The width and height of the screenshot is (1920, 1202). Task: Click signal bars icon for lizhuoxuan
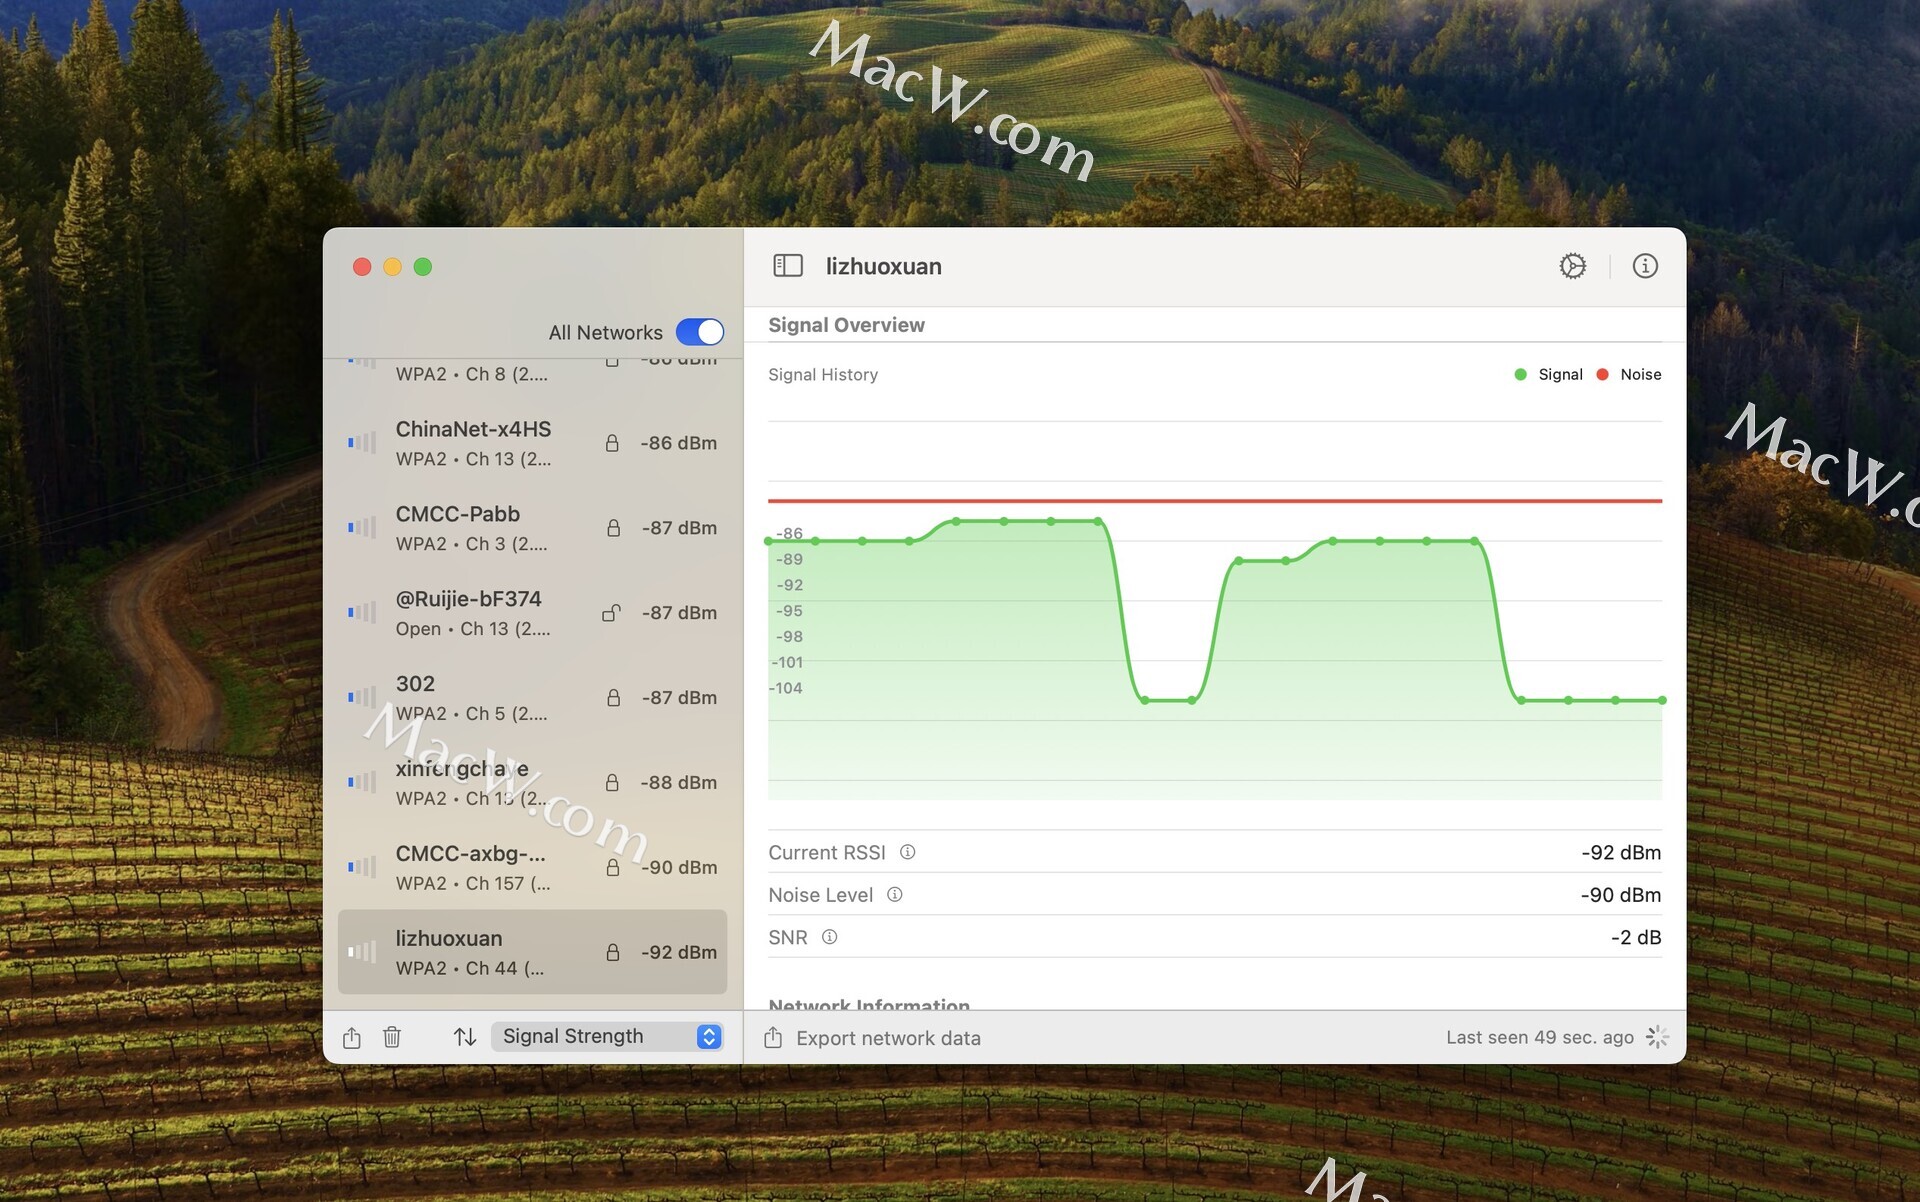click(x=362, y=951)
